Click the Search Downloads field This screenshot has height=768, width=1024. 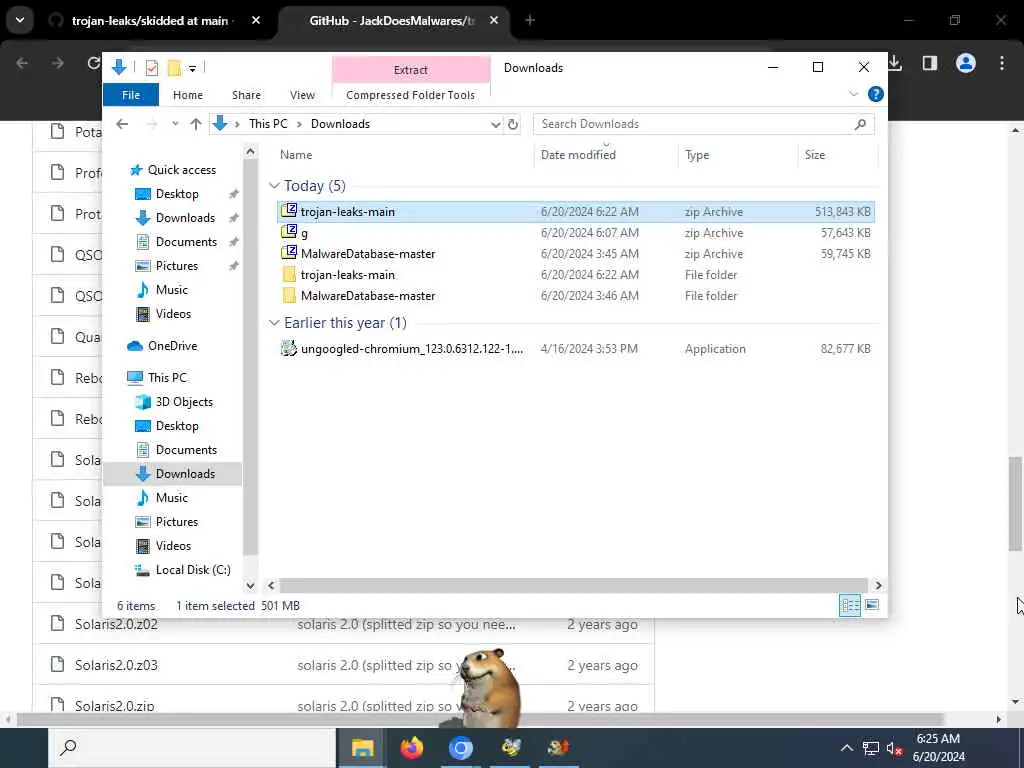[x=703, y=124]
